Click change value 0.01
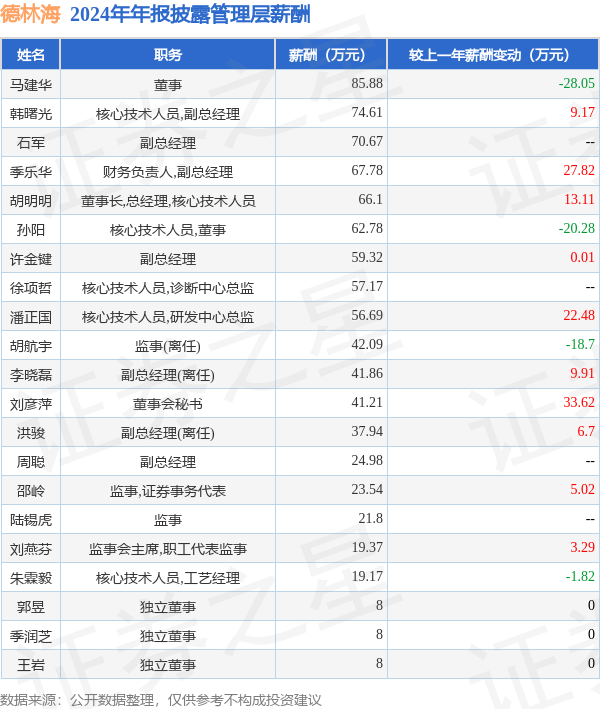This screenshot has height=709, width=600. point(582,257)
